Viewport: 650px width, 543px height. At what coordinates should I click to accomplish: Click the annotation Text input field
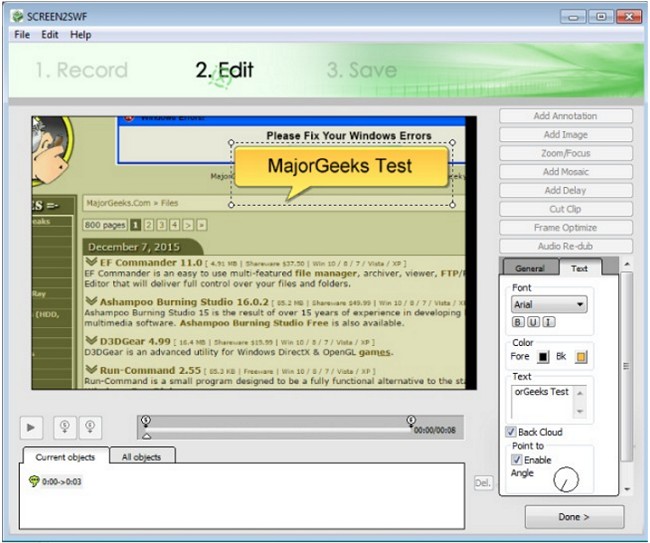(543, 402)
